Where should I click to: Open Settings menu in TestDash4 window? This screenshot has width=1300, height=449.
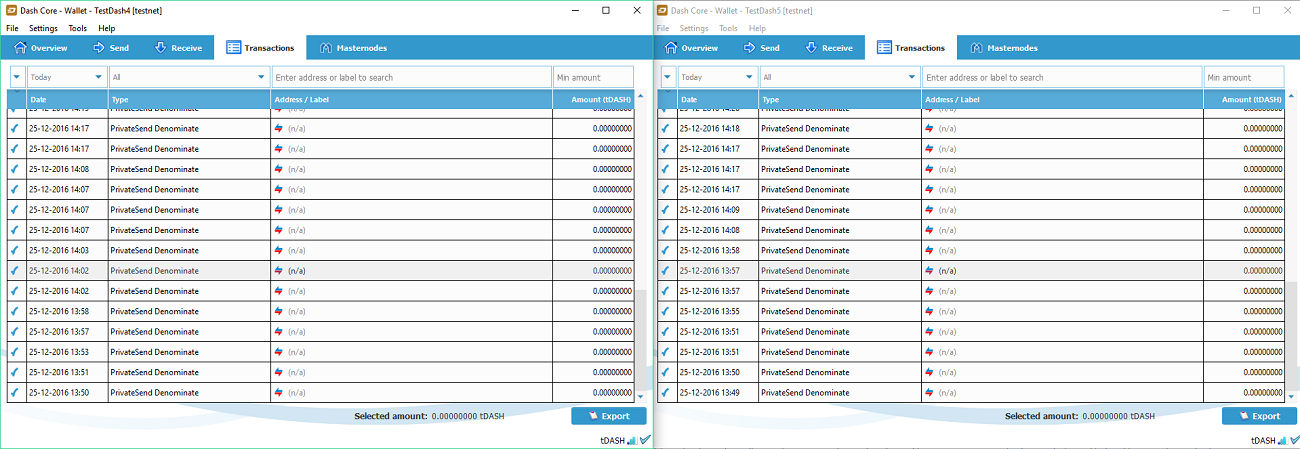point(43,28)
